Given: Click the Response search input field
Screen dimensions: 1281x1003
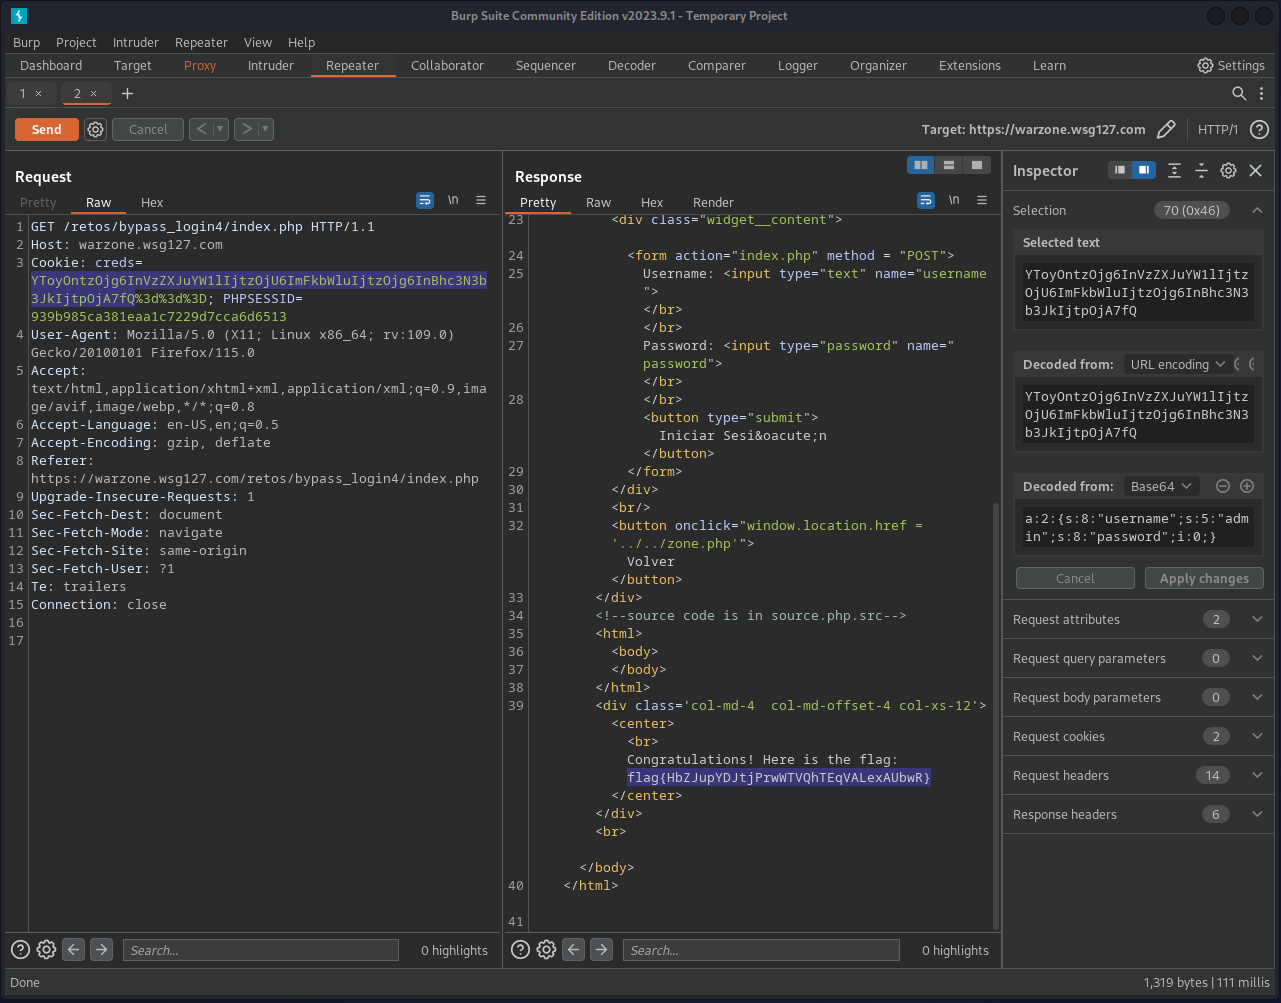Looking at the screenshot, I should pyautogui.click(x=760, y=950).
